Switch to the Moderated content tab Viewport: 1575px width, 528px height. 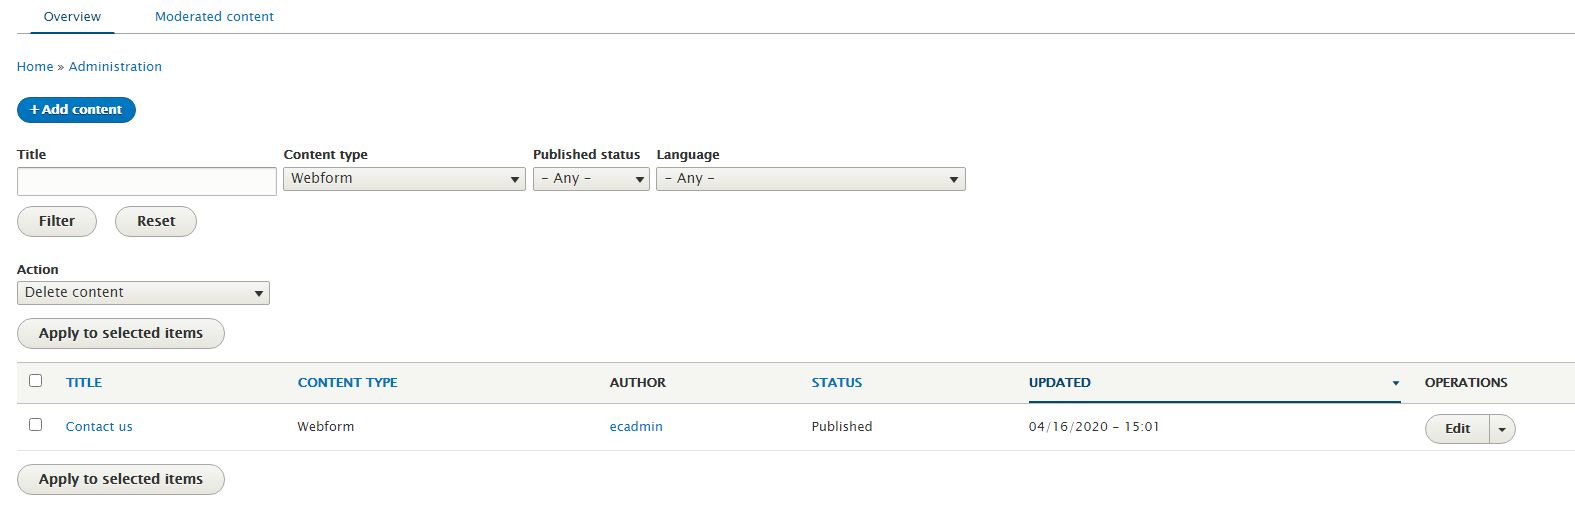[214, 17]
